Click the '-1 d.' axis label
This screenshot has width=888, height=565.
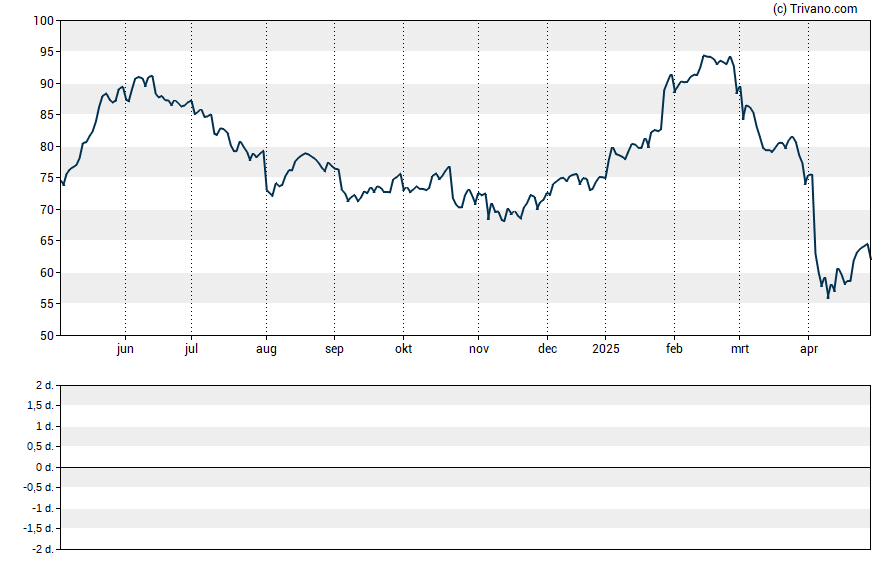[42, 508]
